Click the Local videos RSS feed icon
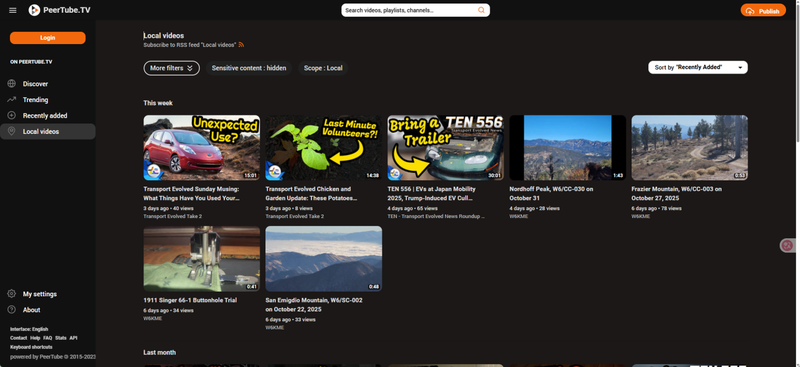The width and height of the screenshot is (800, 367). tap(241, 45)
